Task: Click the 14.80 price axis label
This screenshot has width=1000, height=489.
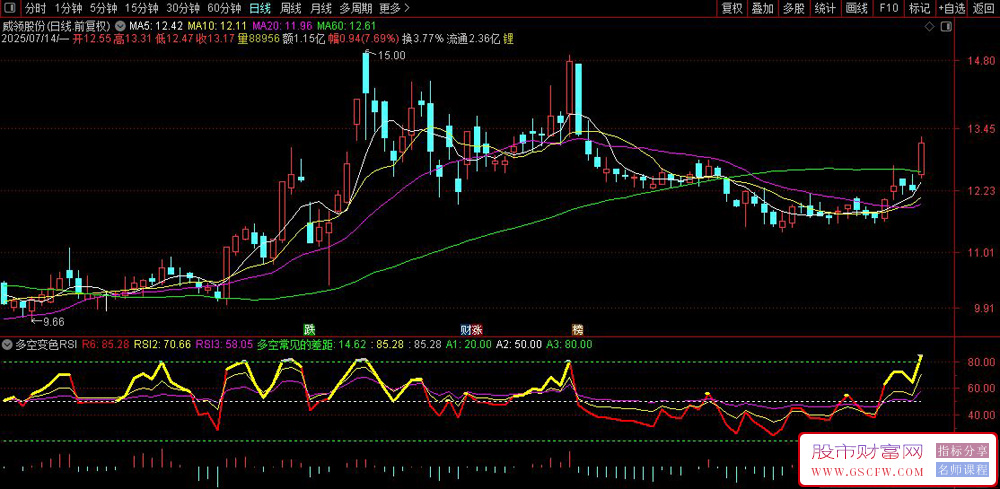Action: pyautogui.click(x=982, y=61)
